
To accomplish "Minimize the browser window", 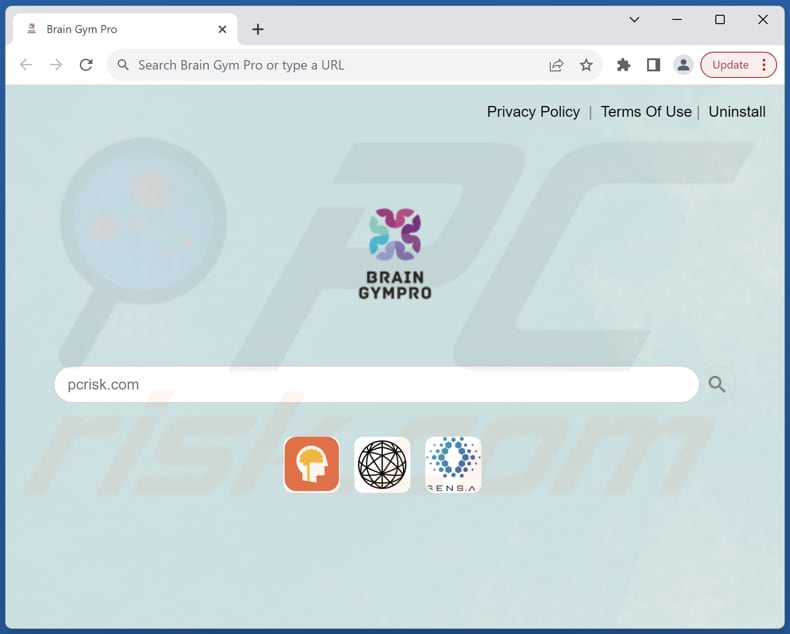I will tap(677, 20).
